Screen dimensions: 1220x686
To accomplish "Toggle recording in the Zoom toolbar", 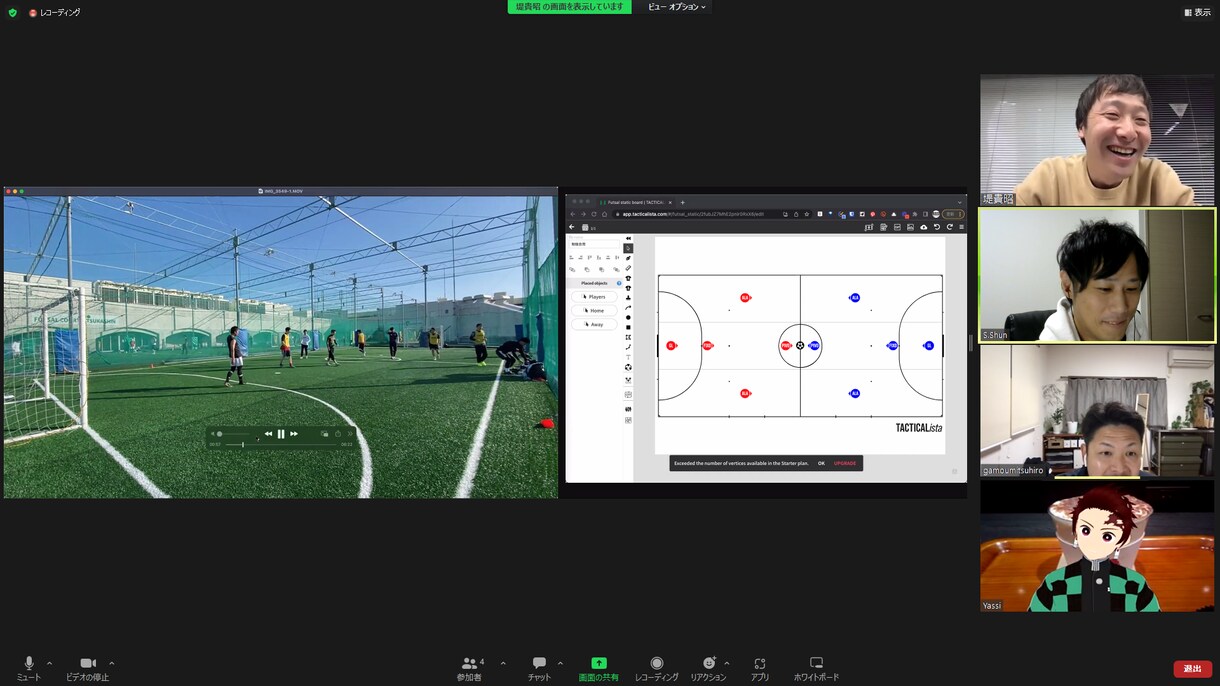I will point(656,668).
